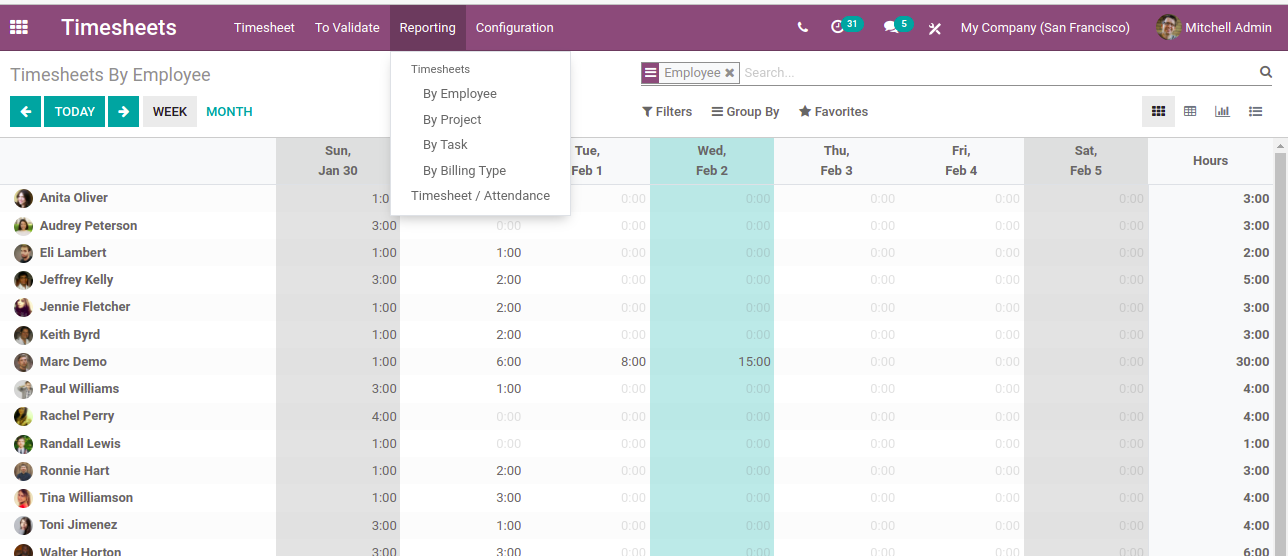Click the Hours total column header
Screen dimensions: 1288x556
point(1210,161)
